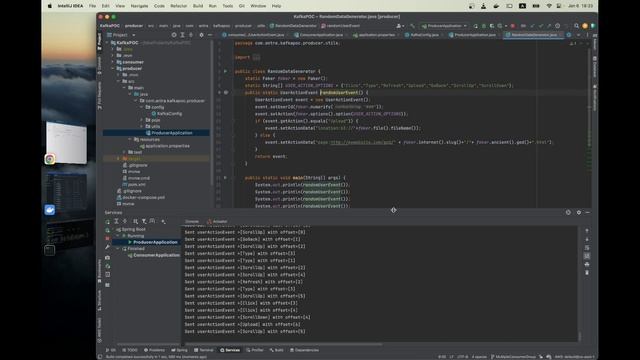
Task: Click the top Stage Manager window thumbnail
Action: [x=67, y=142]
